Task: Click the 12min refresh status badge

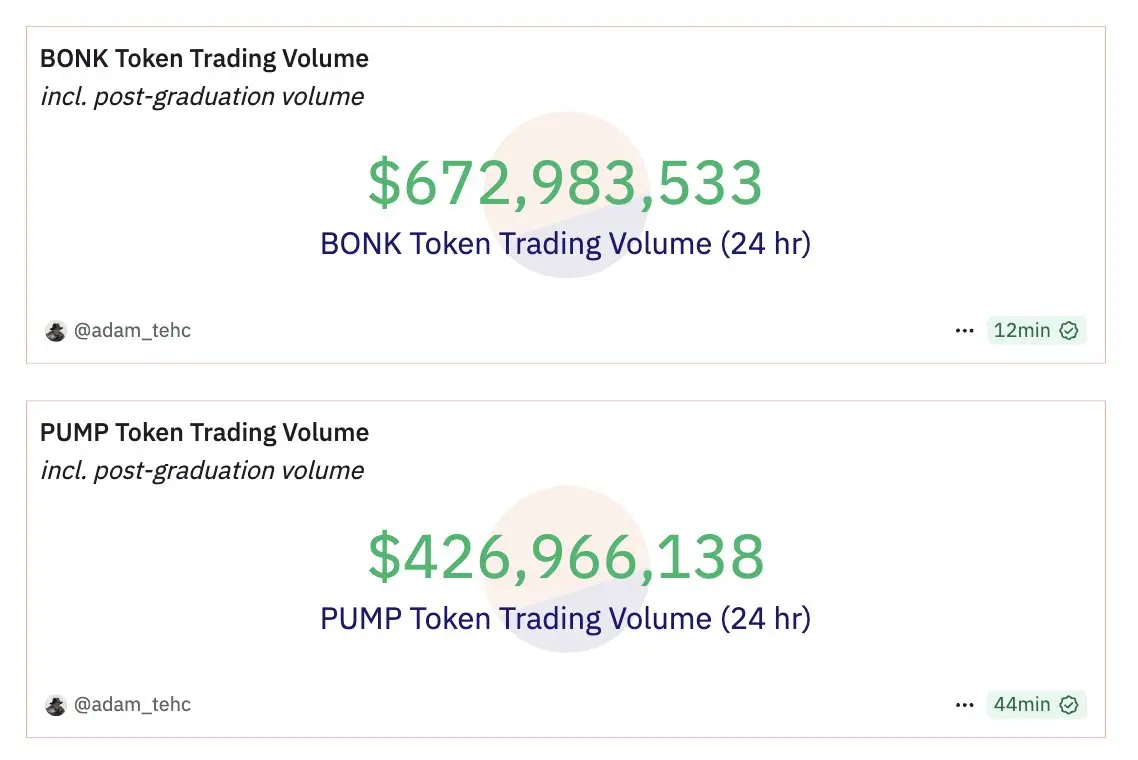Action: [1036, 330]
